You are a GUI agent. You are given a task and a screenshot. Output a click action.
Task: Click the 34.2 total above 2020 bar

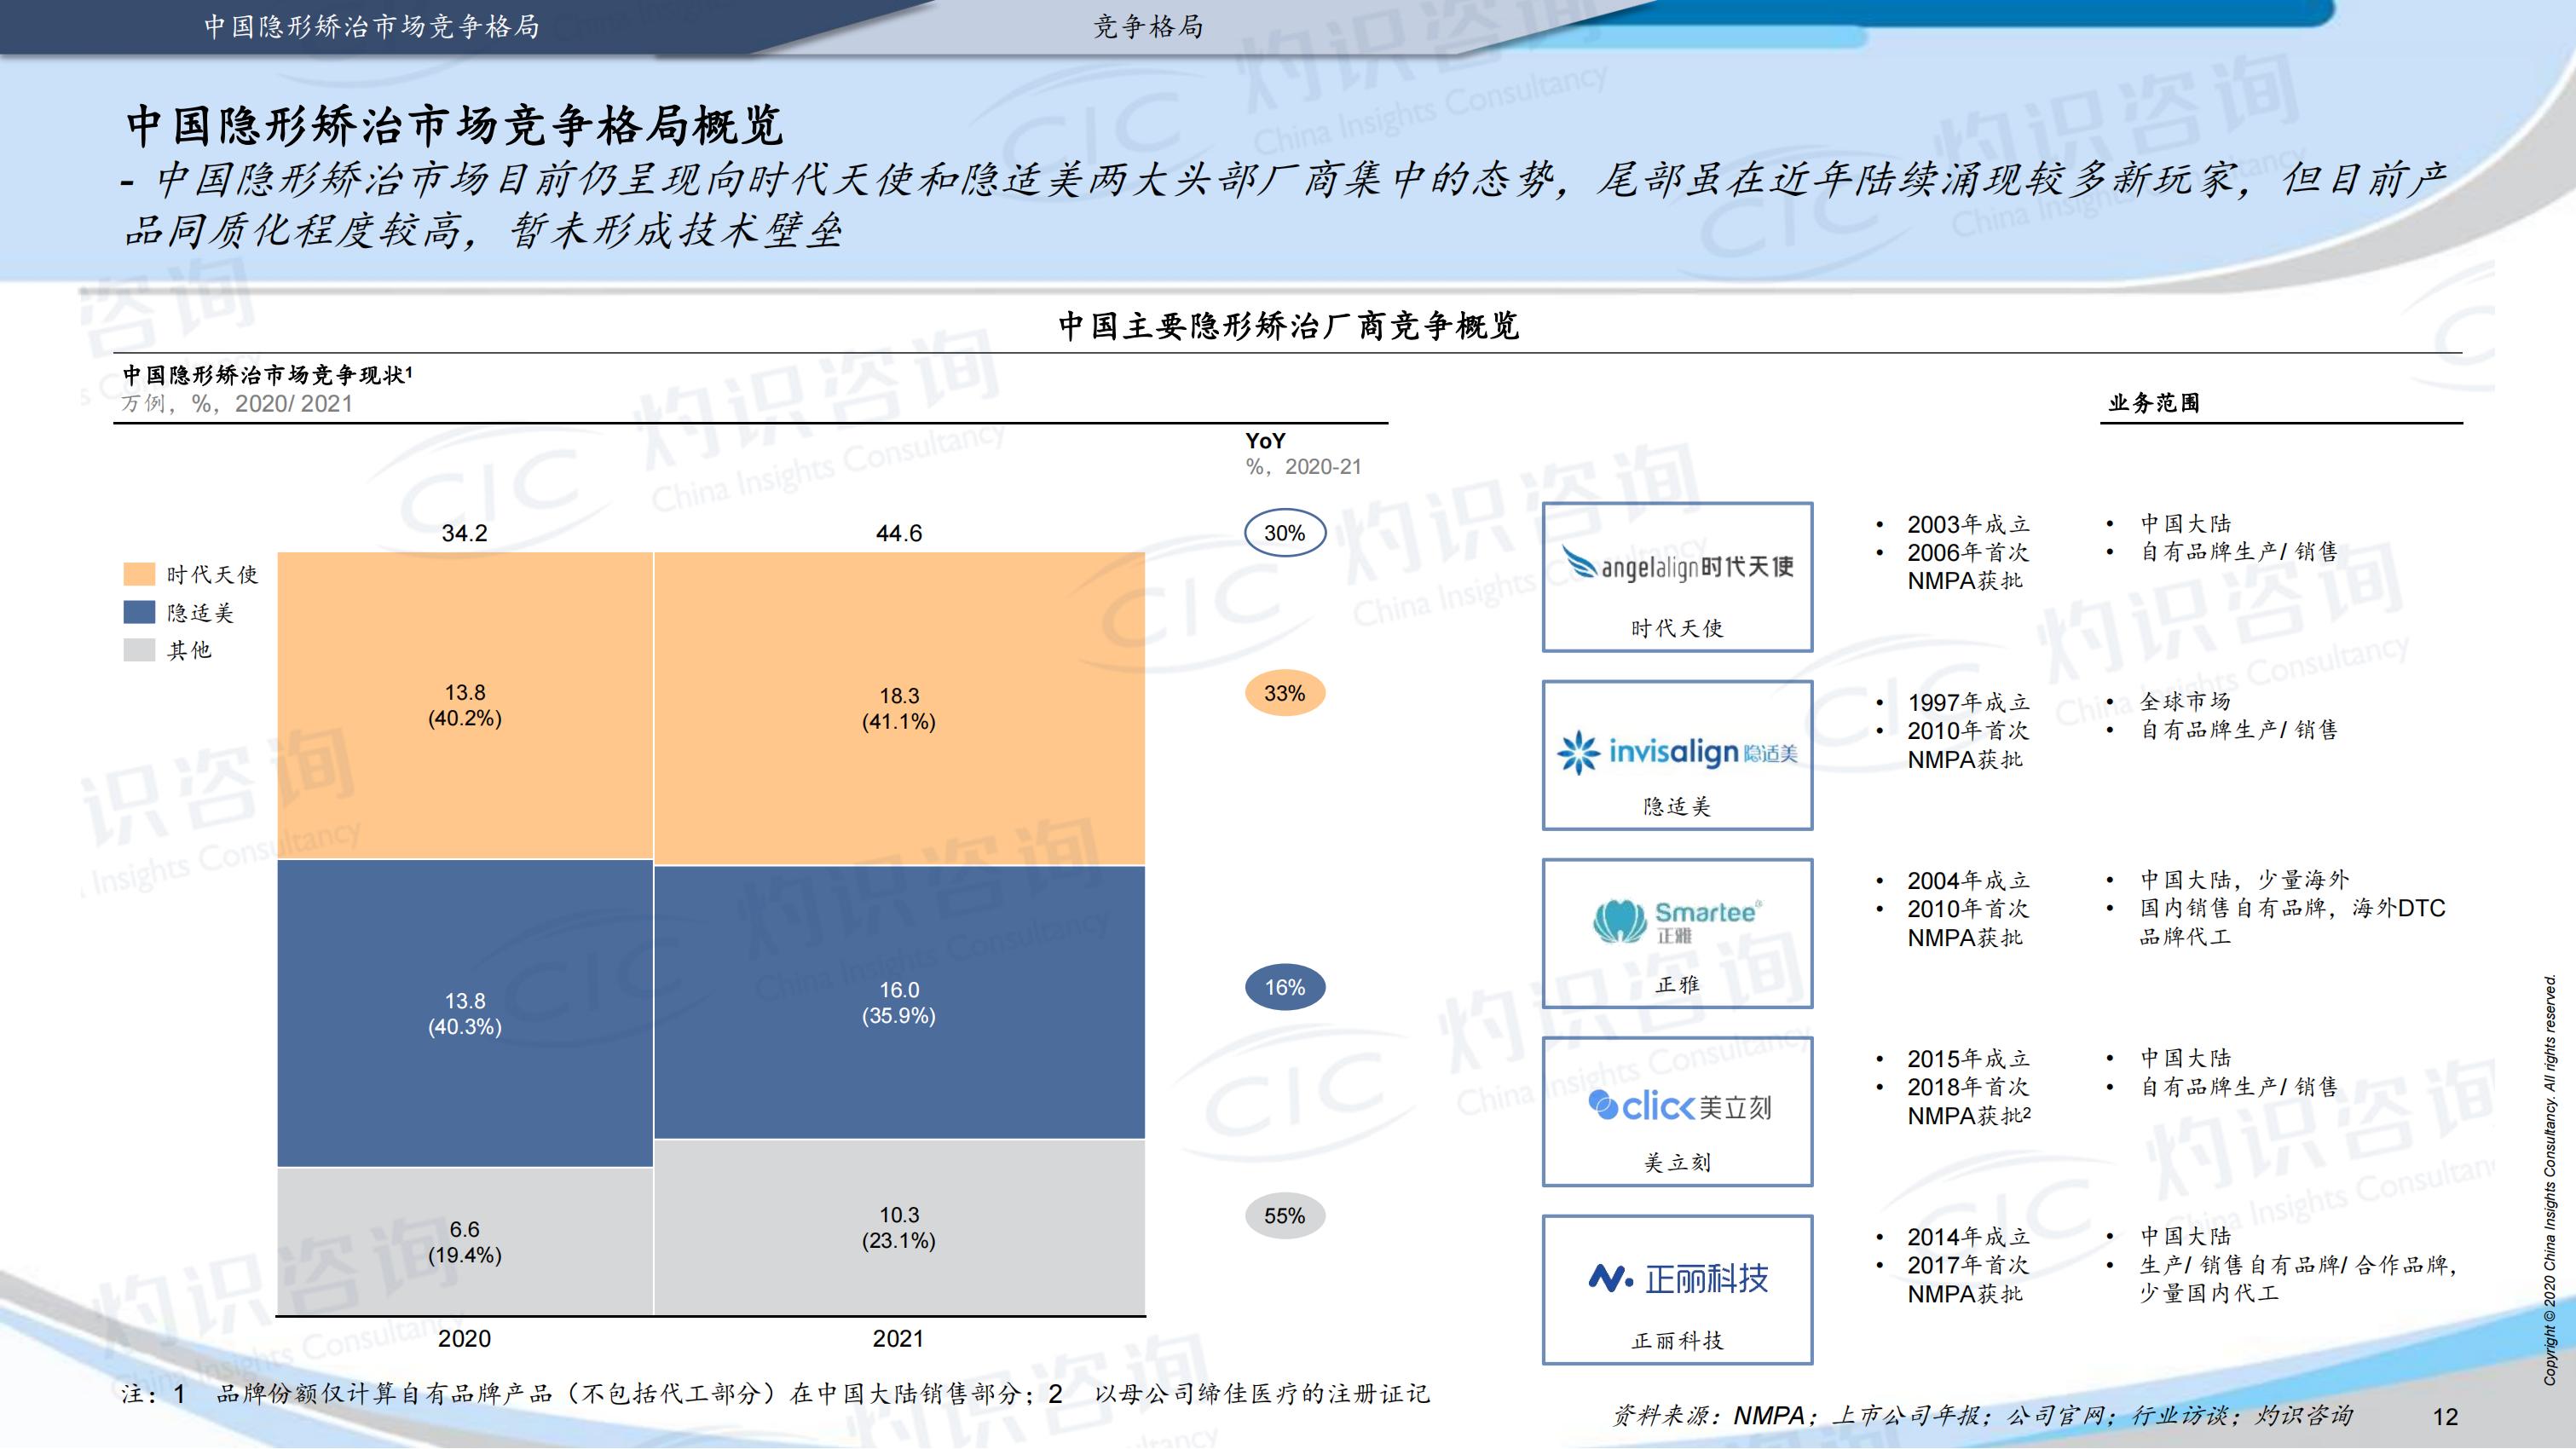465,533
